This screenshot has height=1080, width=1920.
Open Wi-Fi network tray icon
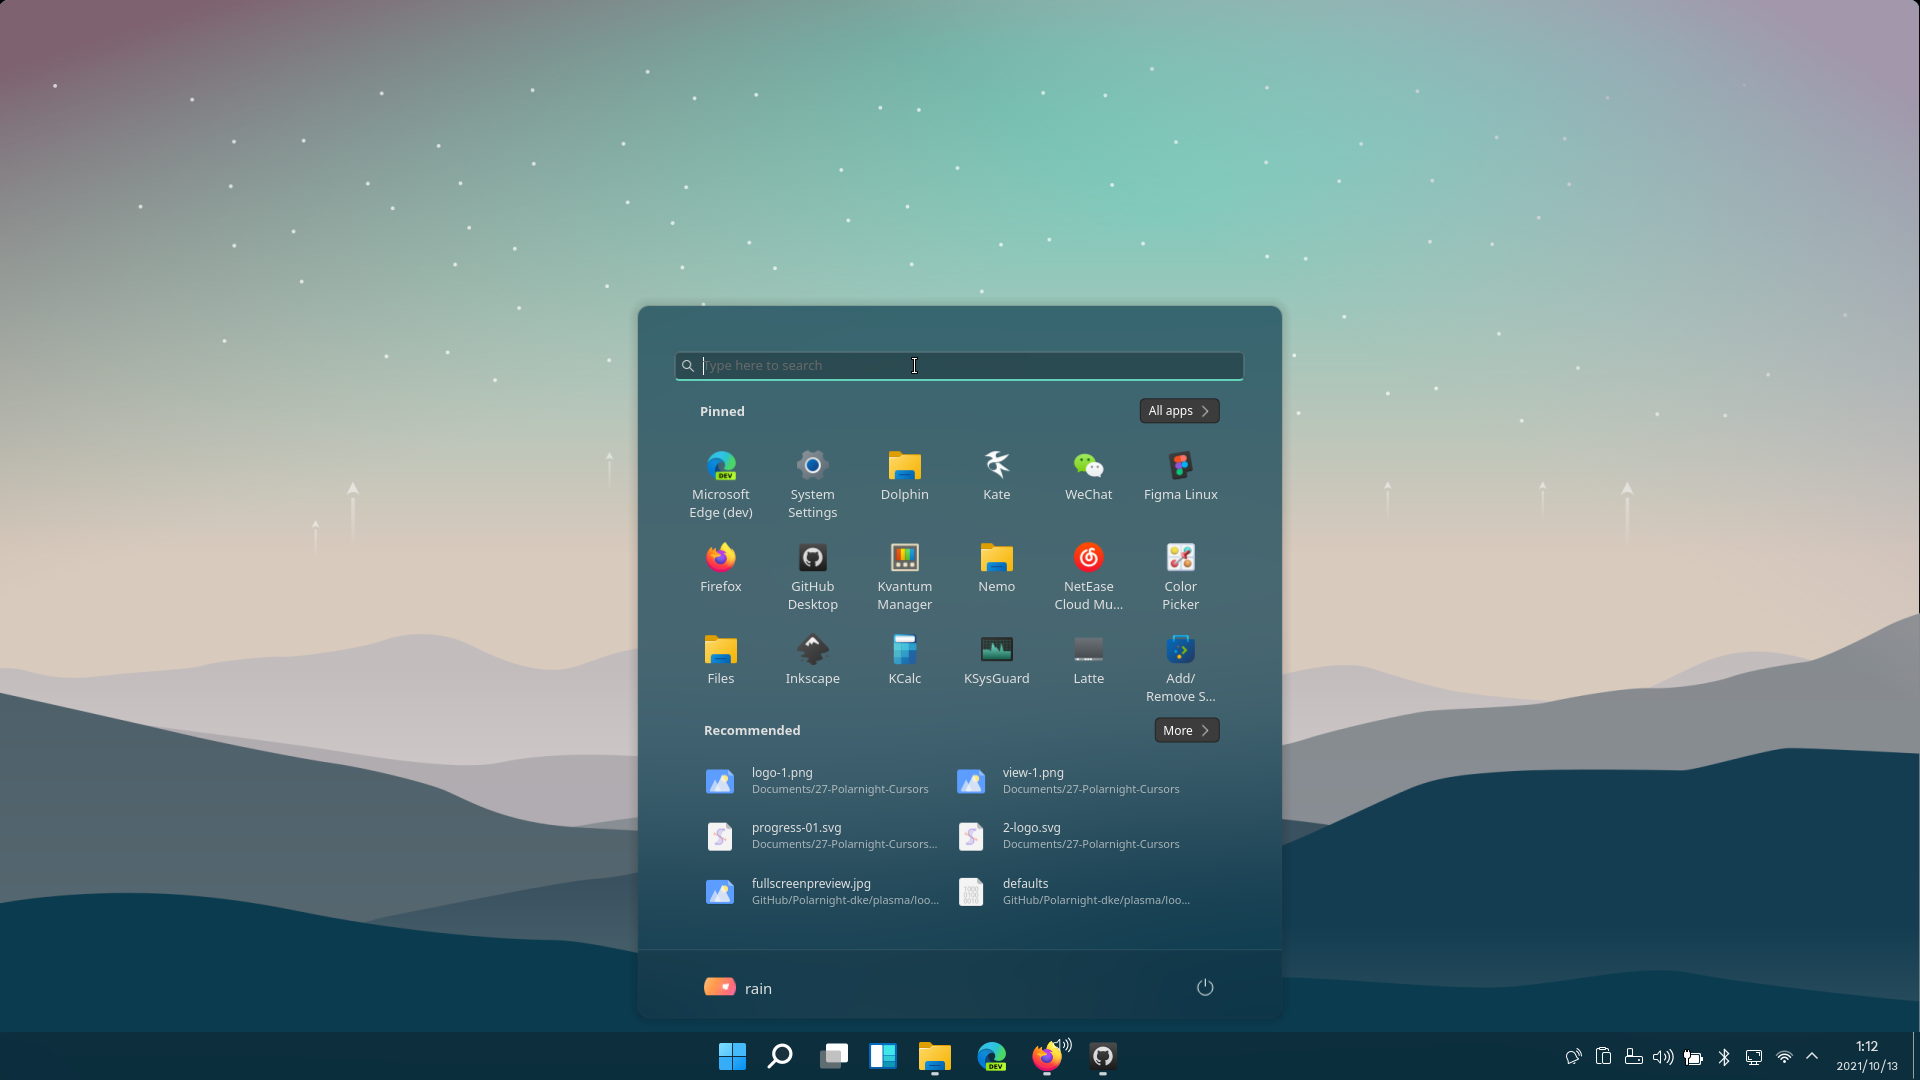pyautogui.click(x=1784, y=1057)
